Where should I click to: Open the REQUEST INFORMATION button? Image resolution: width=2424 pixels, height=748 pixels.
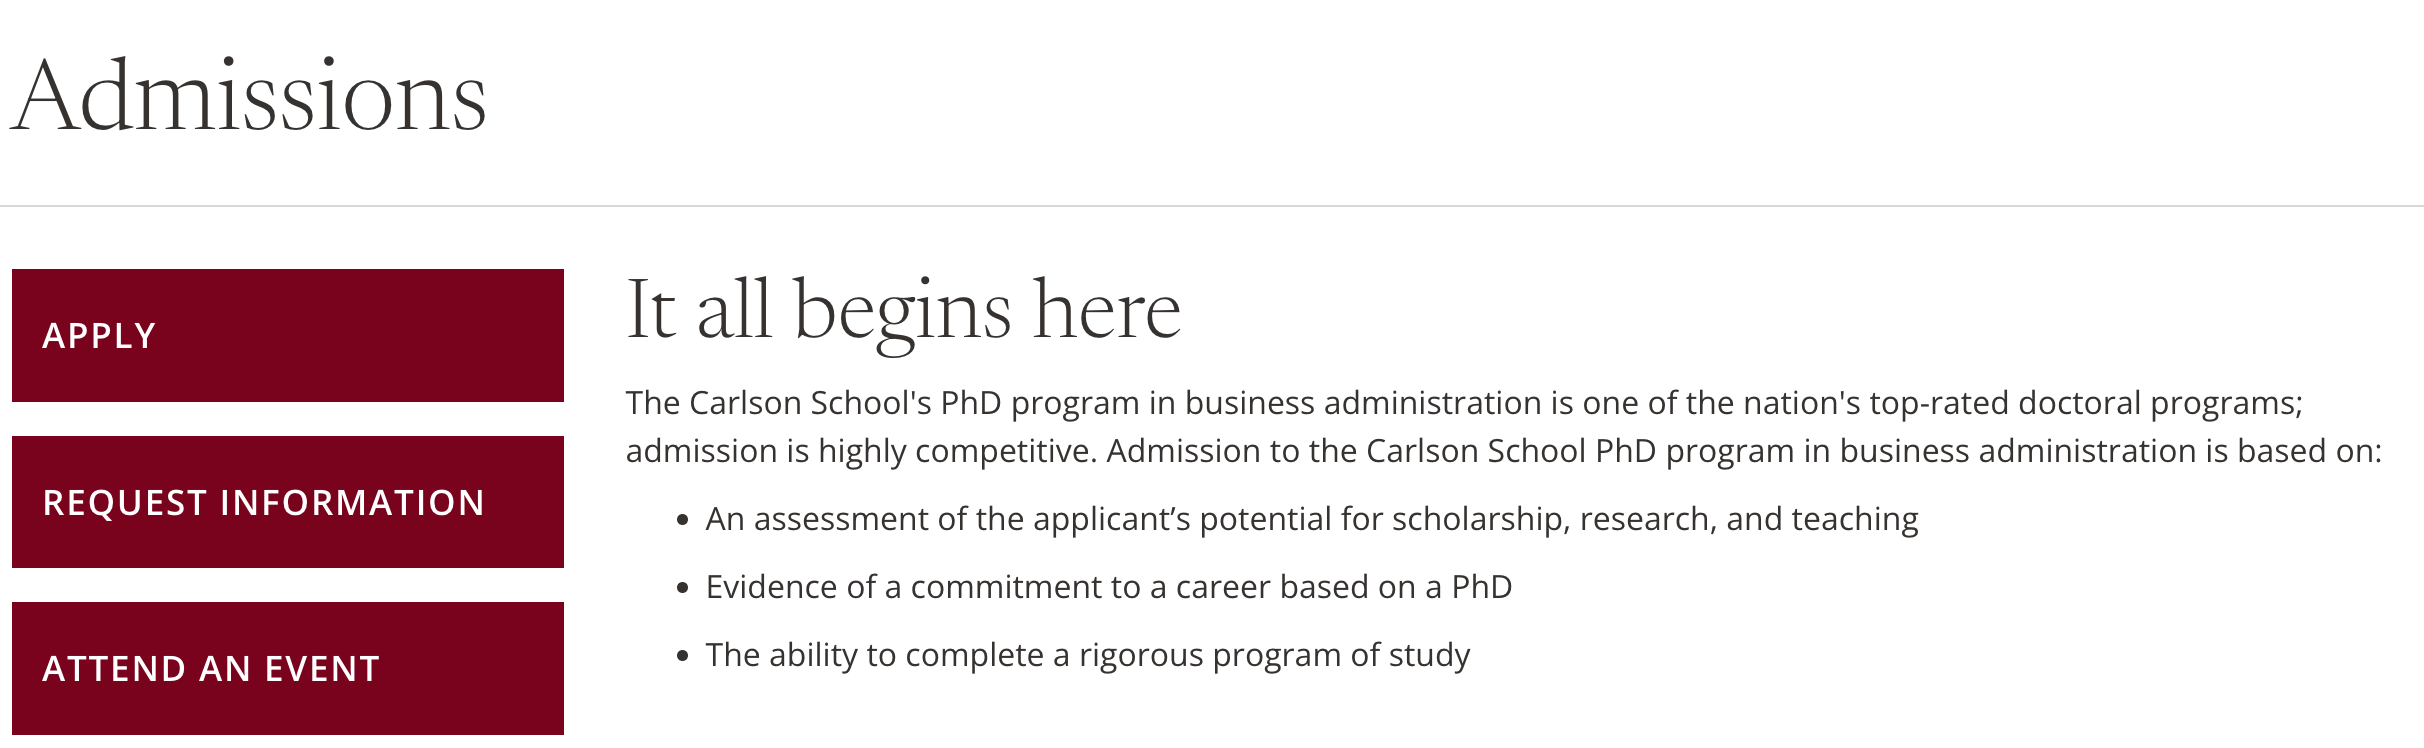click(x=288, y=502)
